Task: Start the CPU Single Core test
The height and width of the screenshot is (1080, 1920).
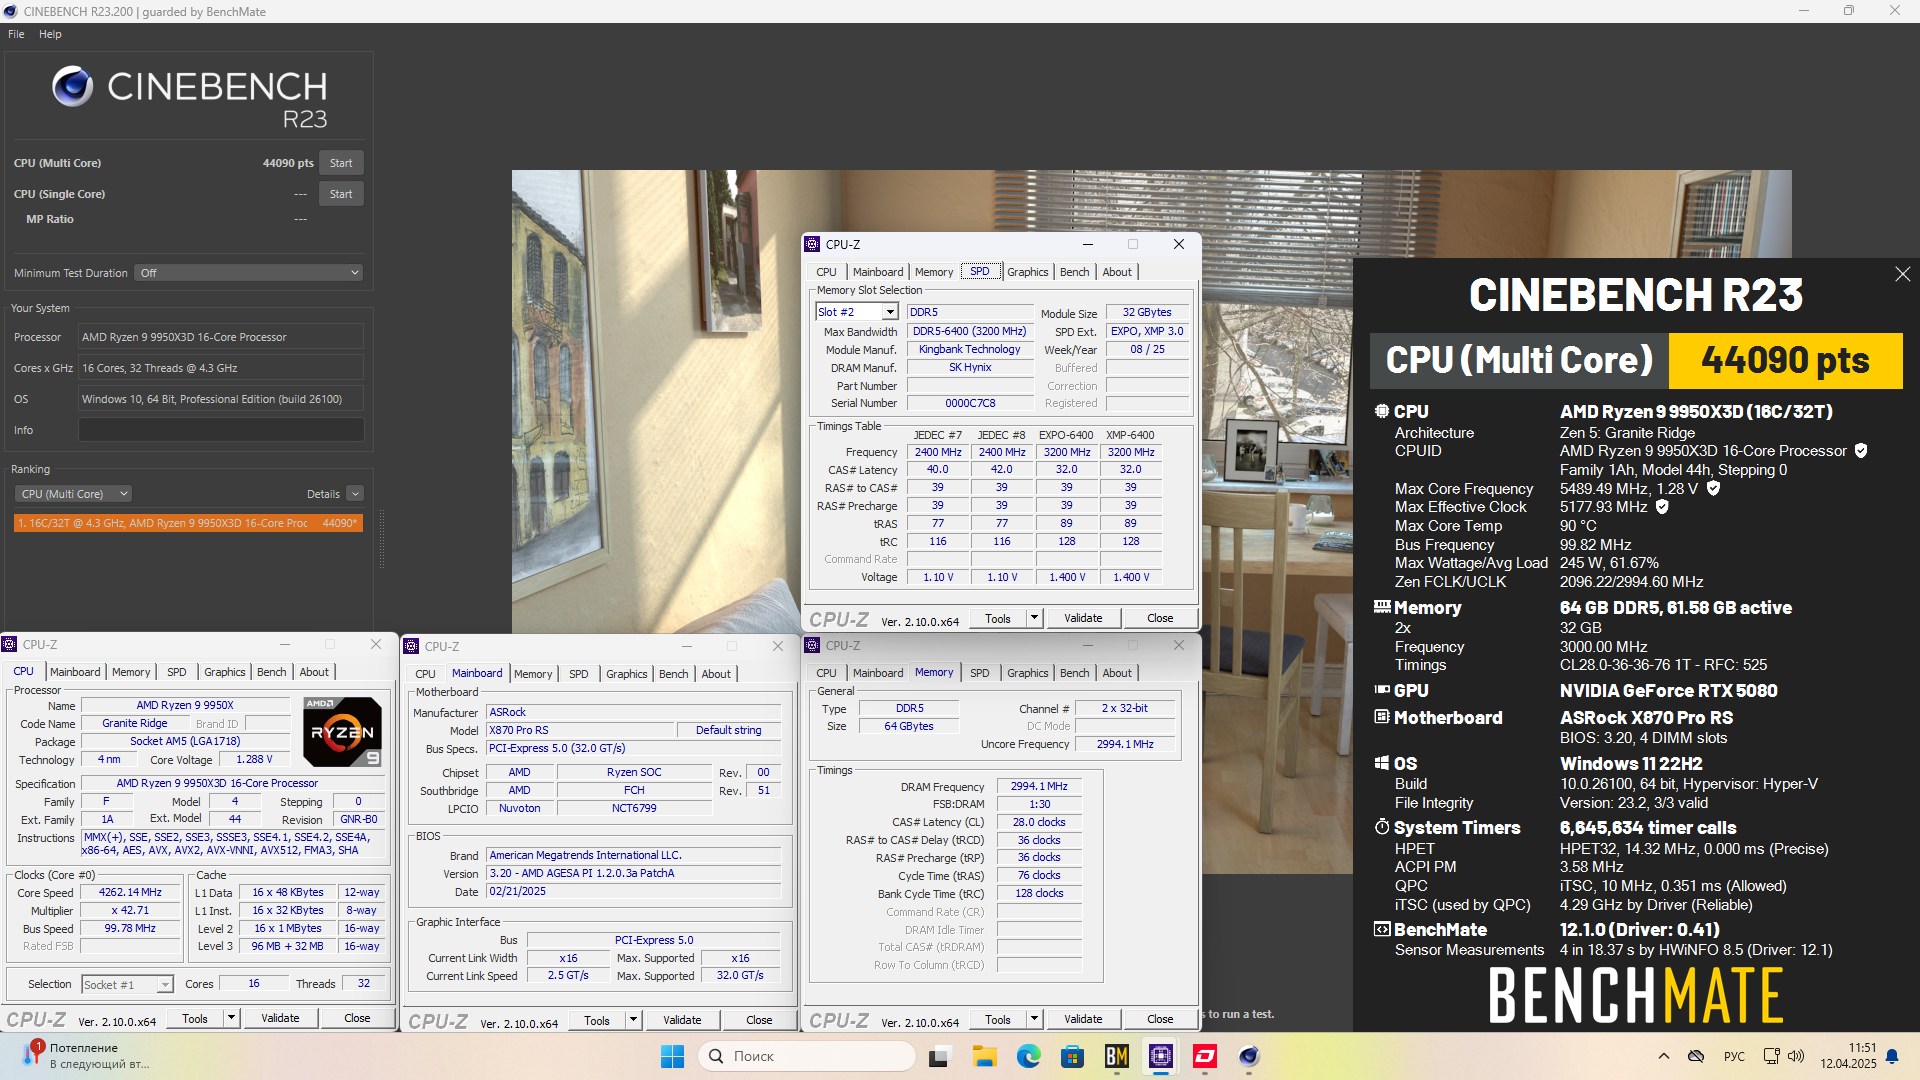Action: click(x=341, y=194)
